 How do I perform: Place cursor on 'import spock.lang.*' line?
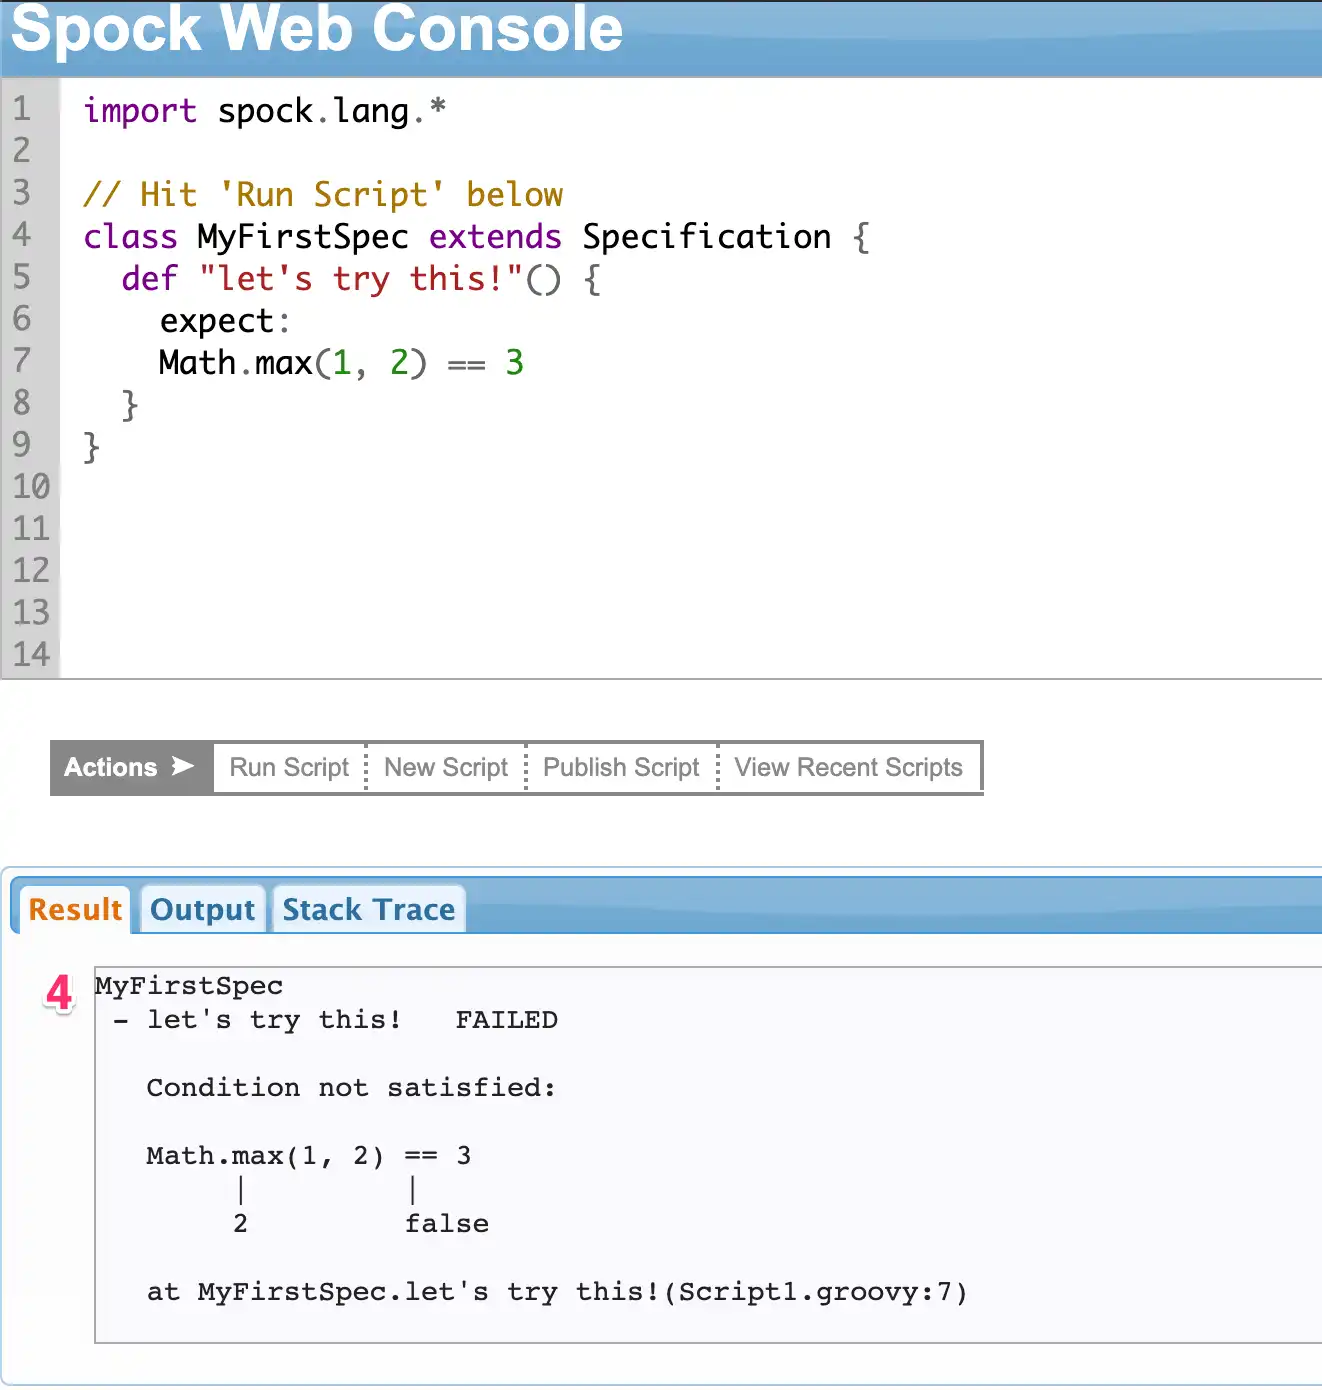tap(265, 110)
